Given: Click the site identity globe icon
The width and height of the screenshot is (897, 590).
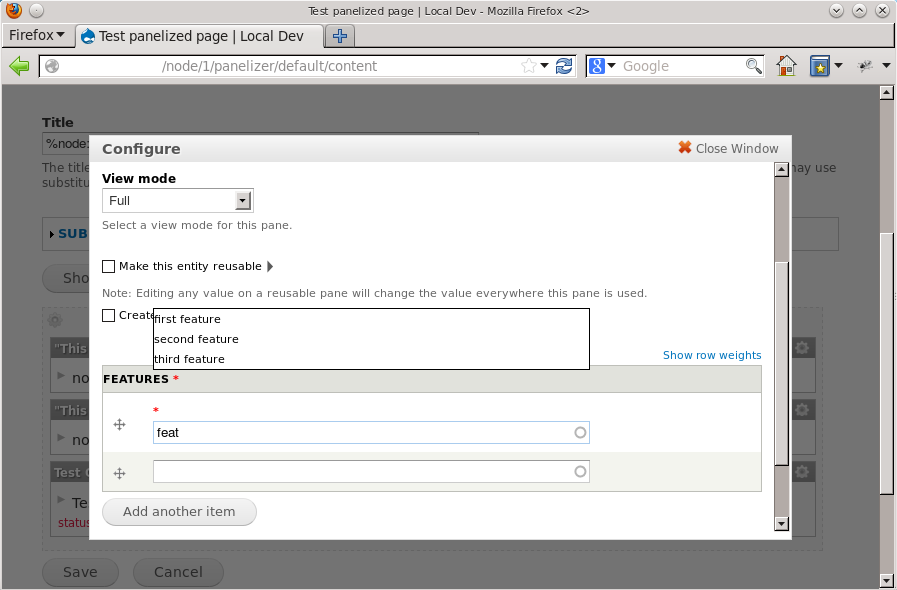Looking at the screenshot, I should (52, 66).
